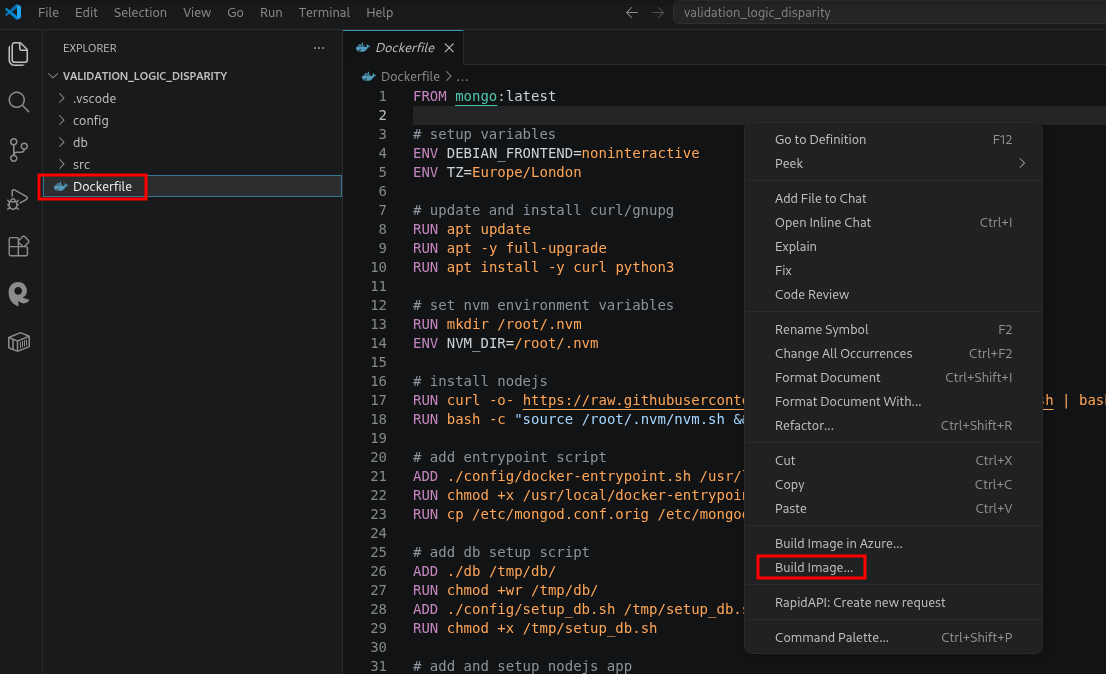
Task: Choose Fix in context menu
Action: tap(893, 271)
